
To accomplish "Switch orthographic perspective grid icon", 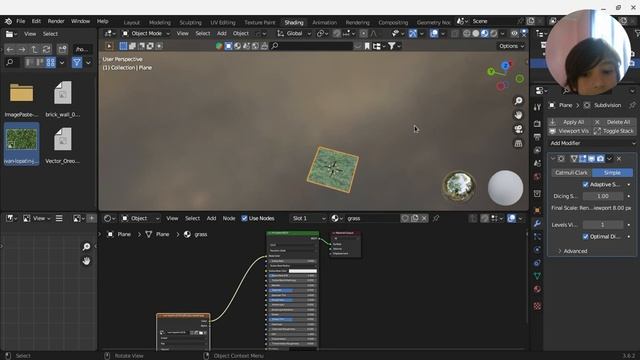I will [x=518, y=143].
